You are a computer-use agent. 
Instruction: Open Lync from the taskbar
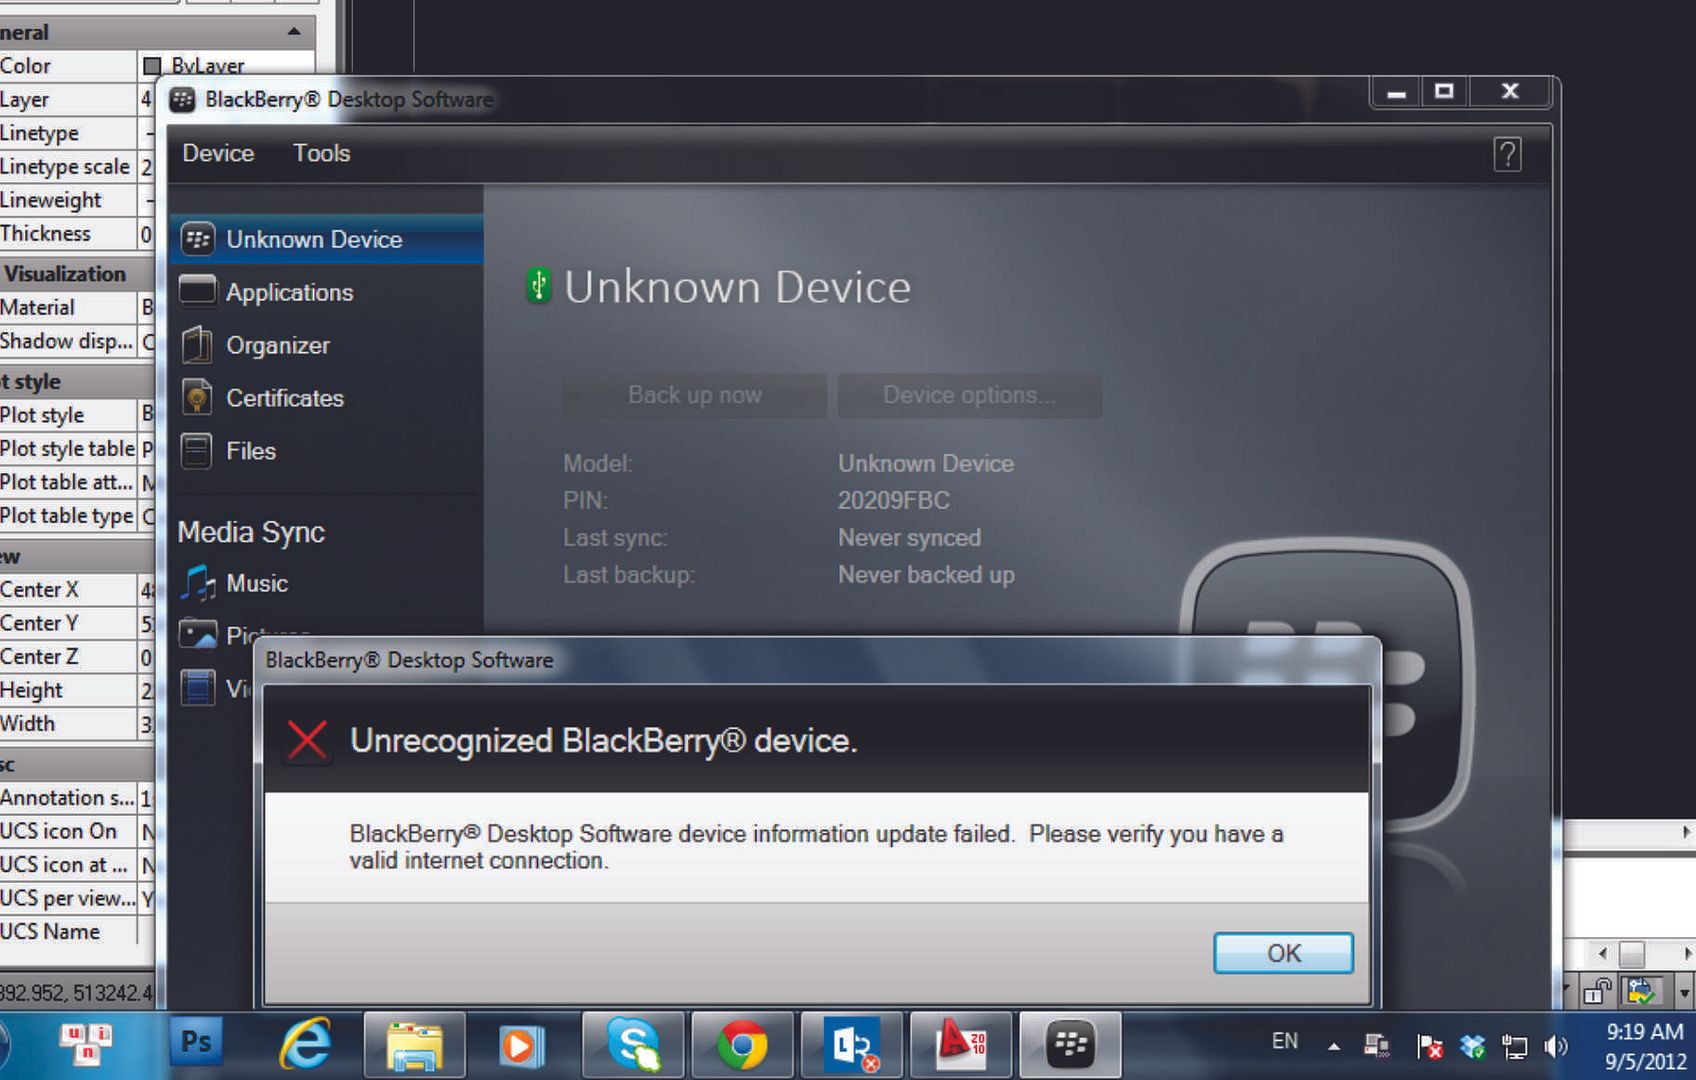(852, 1046)
